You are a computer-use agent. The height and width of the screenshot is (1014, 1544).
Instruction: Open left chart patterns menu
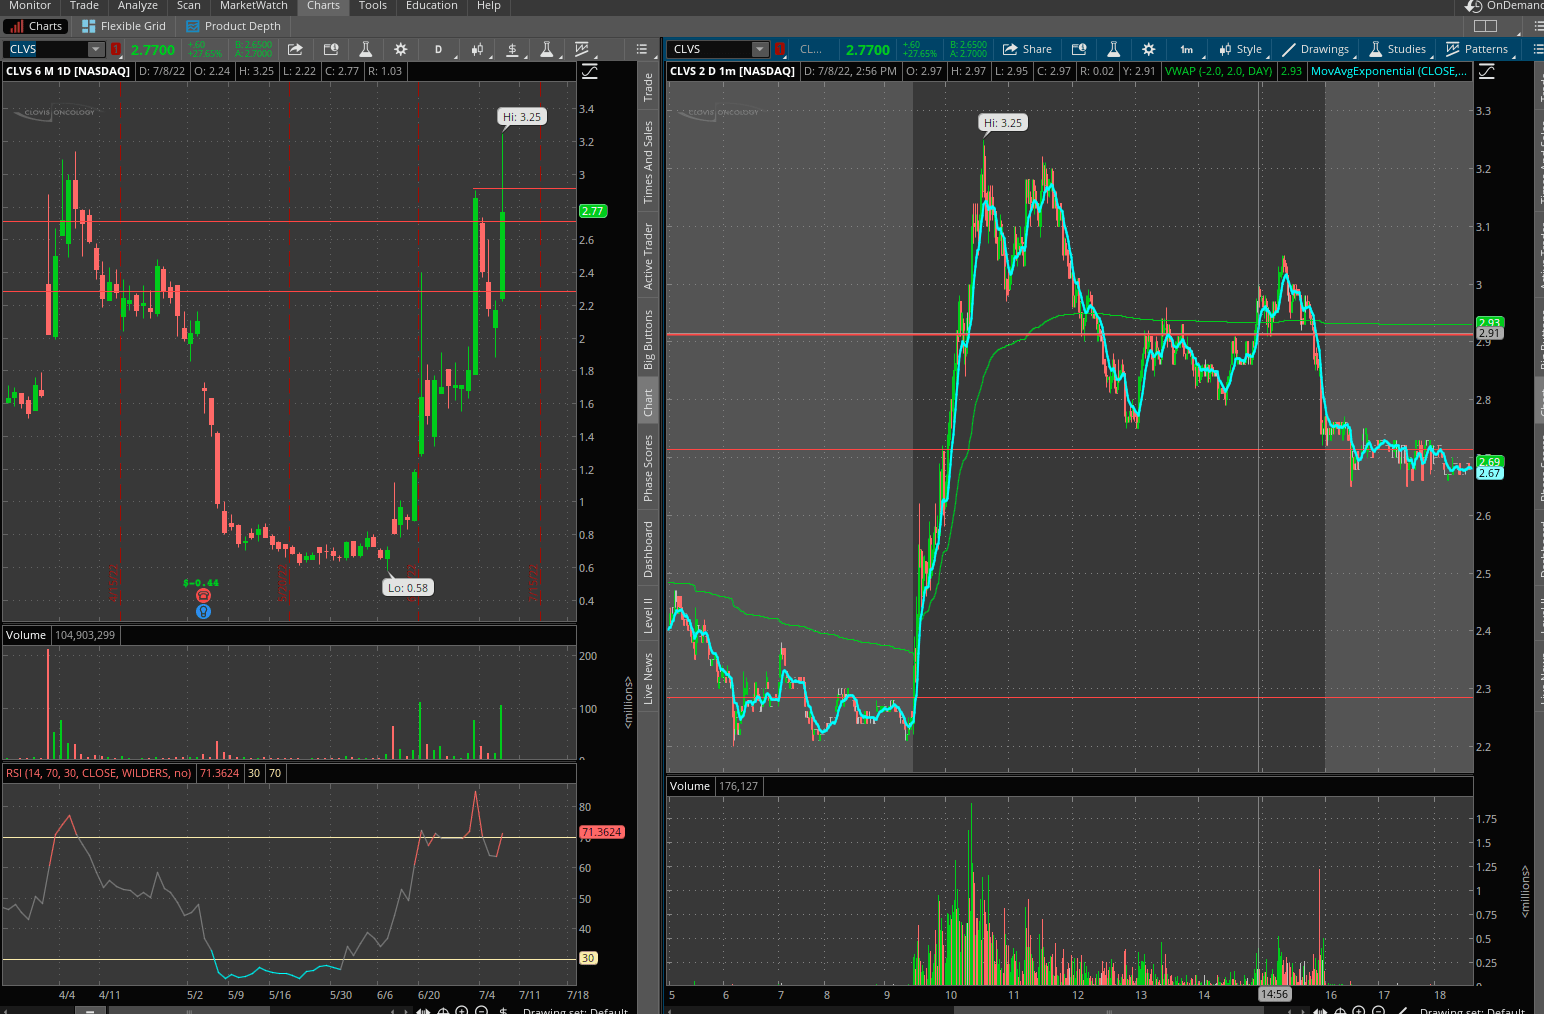click(582, 49)
